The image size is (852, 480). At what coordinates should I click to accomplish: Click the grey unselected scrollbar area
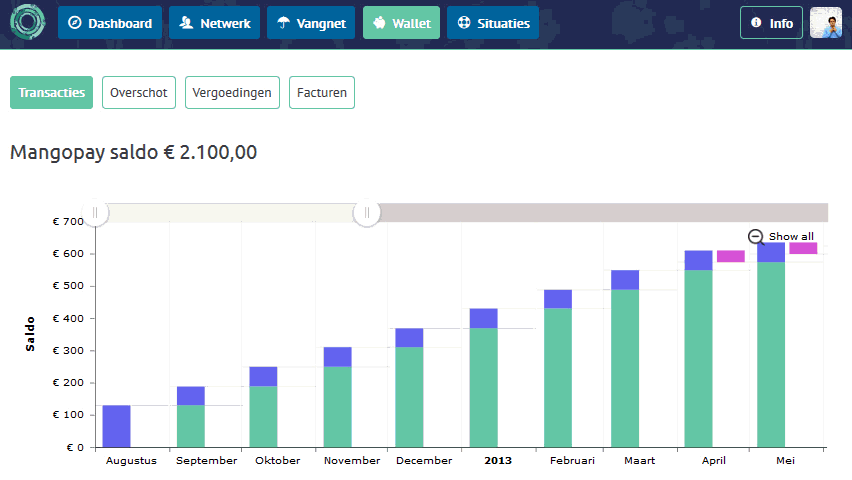600,212
